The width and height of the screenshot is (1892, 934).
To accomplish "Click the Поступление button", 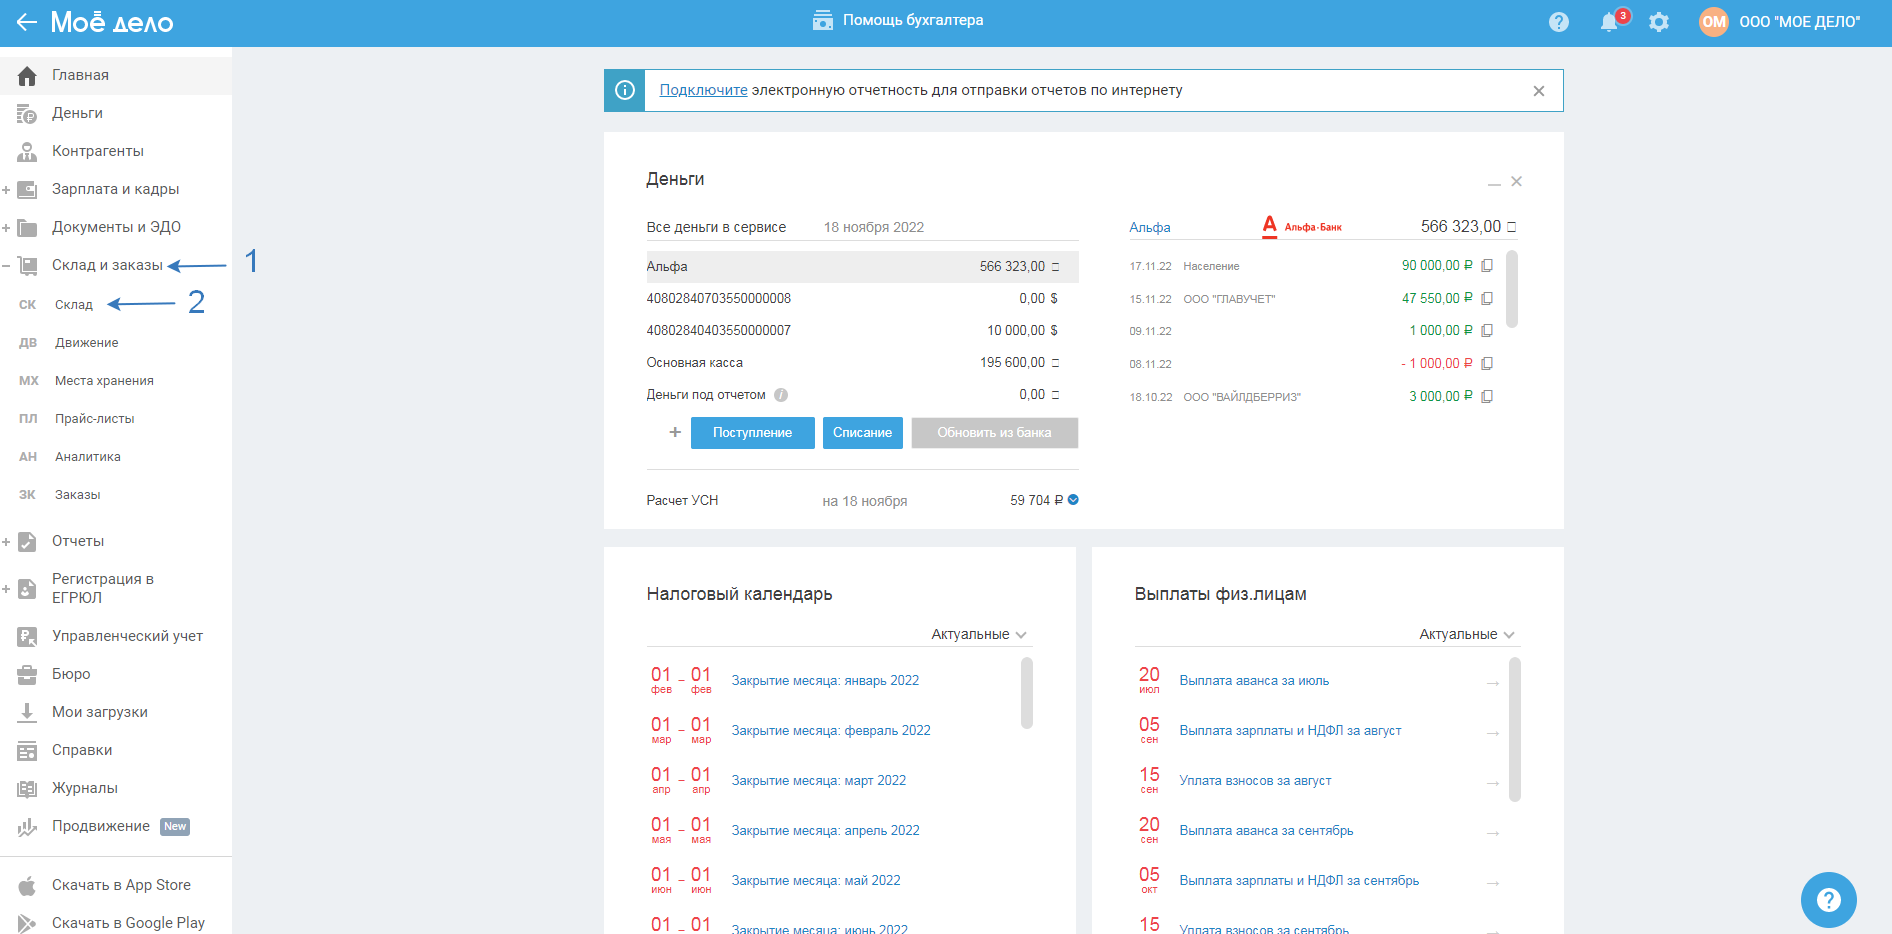I will 752,433.
